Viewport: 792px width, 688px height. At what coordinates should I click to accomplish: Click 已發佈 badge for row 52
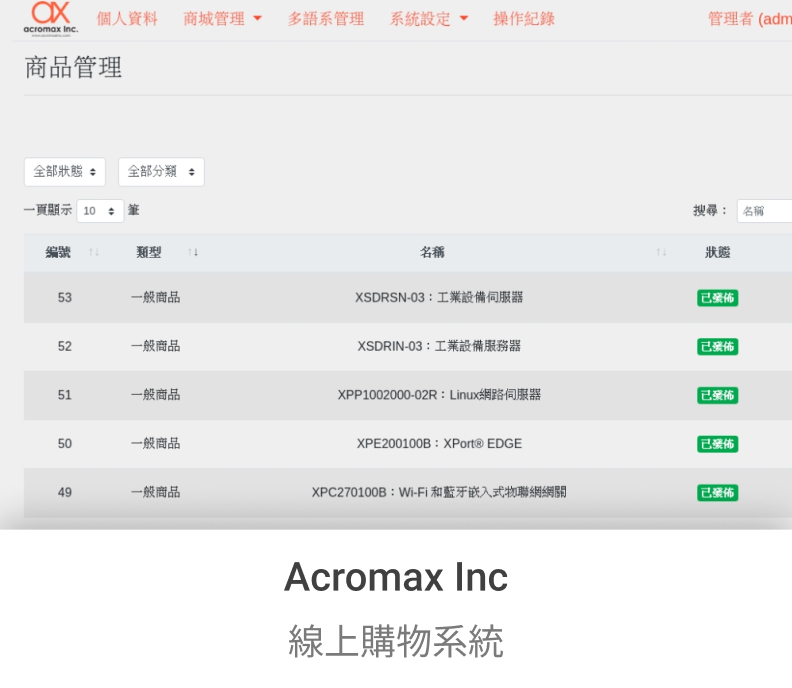click(x=717, y=347)
